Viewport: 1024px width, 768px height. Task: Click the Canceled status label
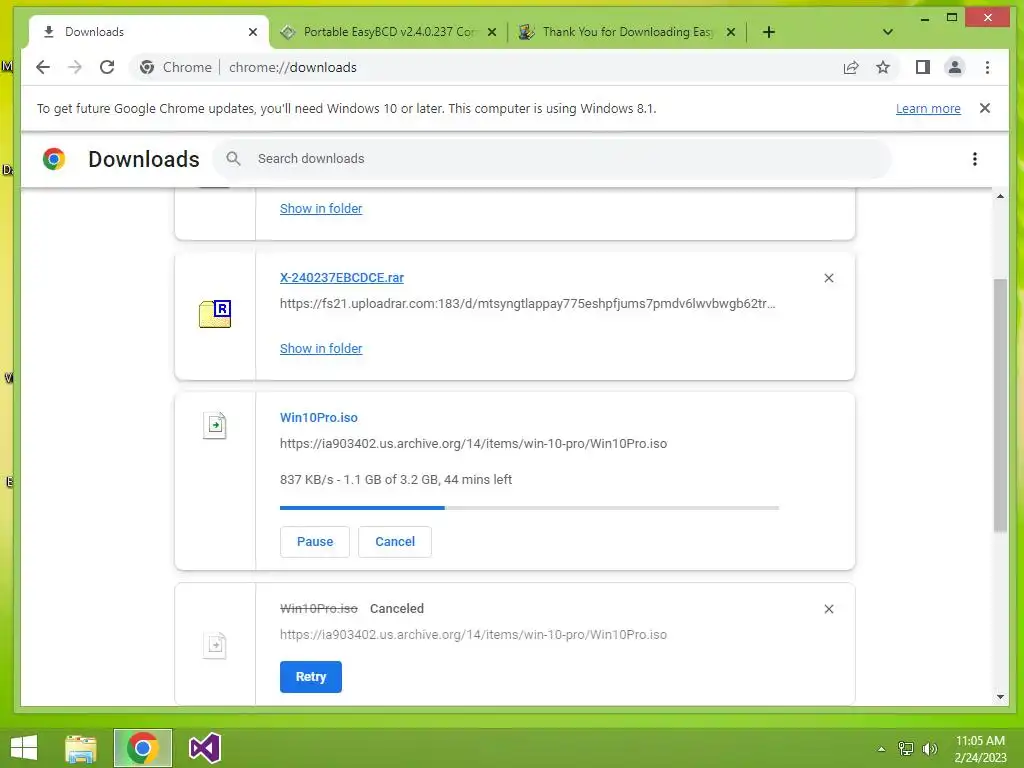click(396, 609)
